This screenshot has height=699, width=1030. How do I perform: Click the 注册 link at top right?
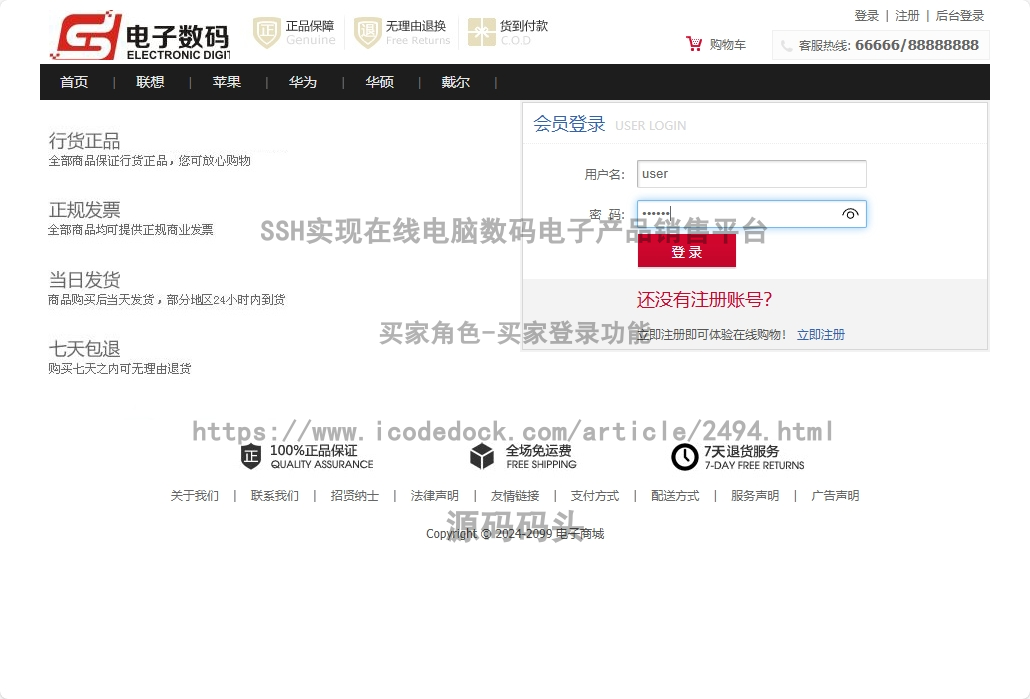click(907, 16)
